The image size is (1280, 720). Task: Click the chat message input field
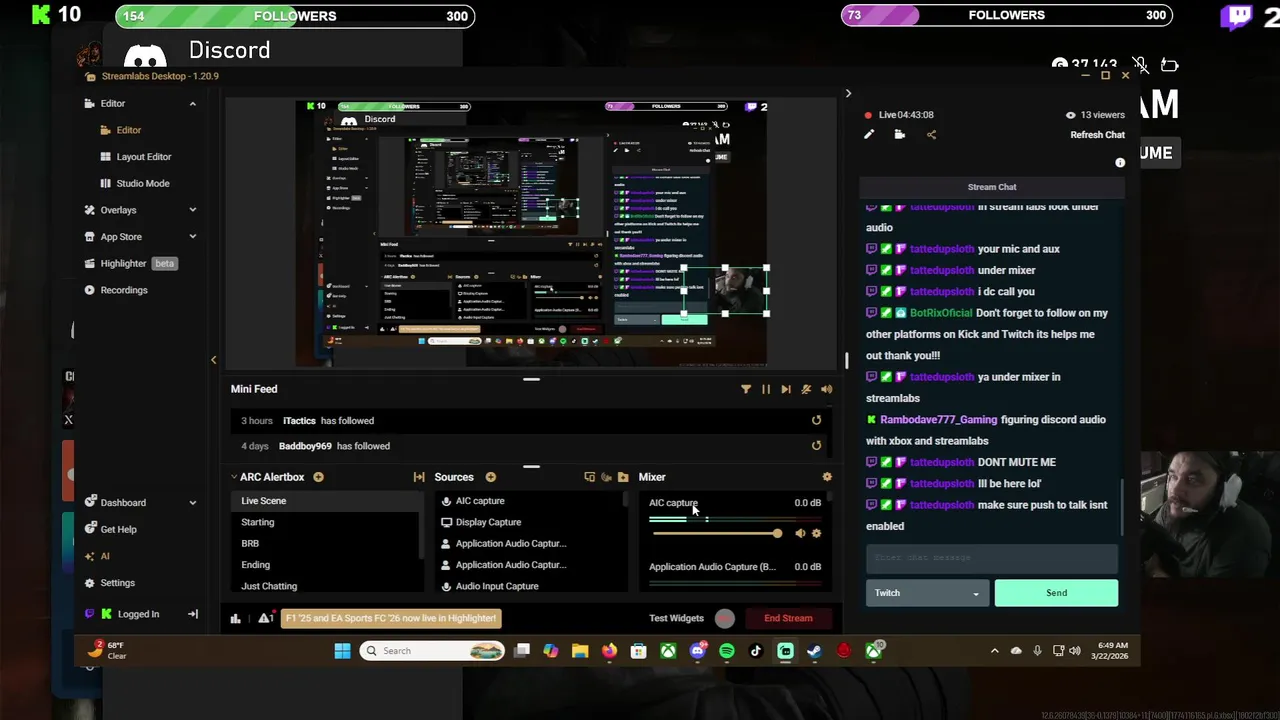(992, 558)
